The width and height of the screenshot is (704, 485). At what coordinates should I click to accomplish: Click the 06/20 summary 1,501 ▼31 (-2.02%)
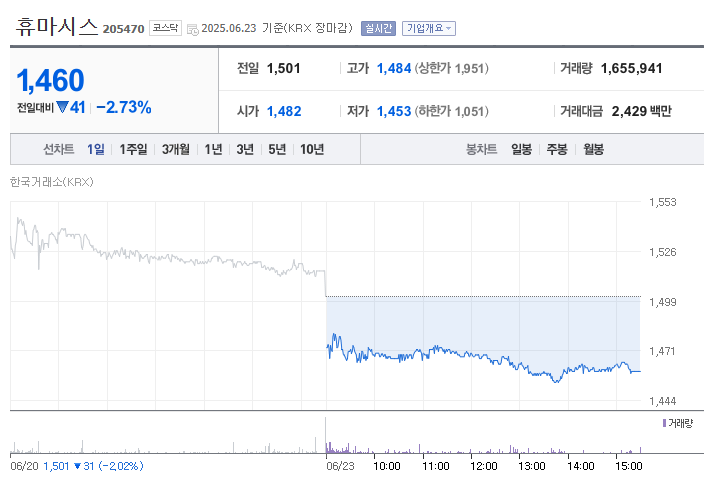point(93,466)
